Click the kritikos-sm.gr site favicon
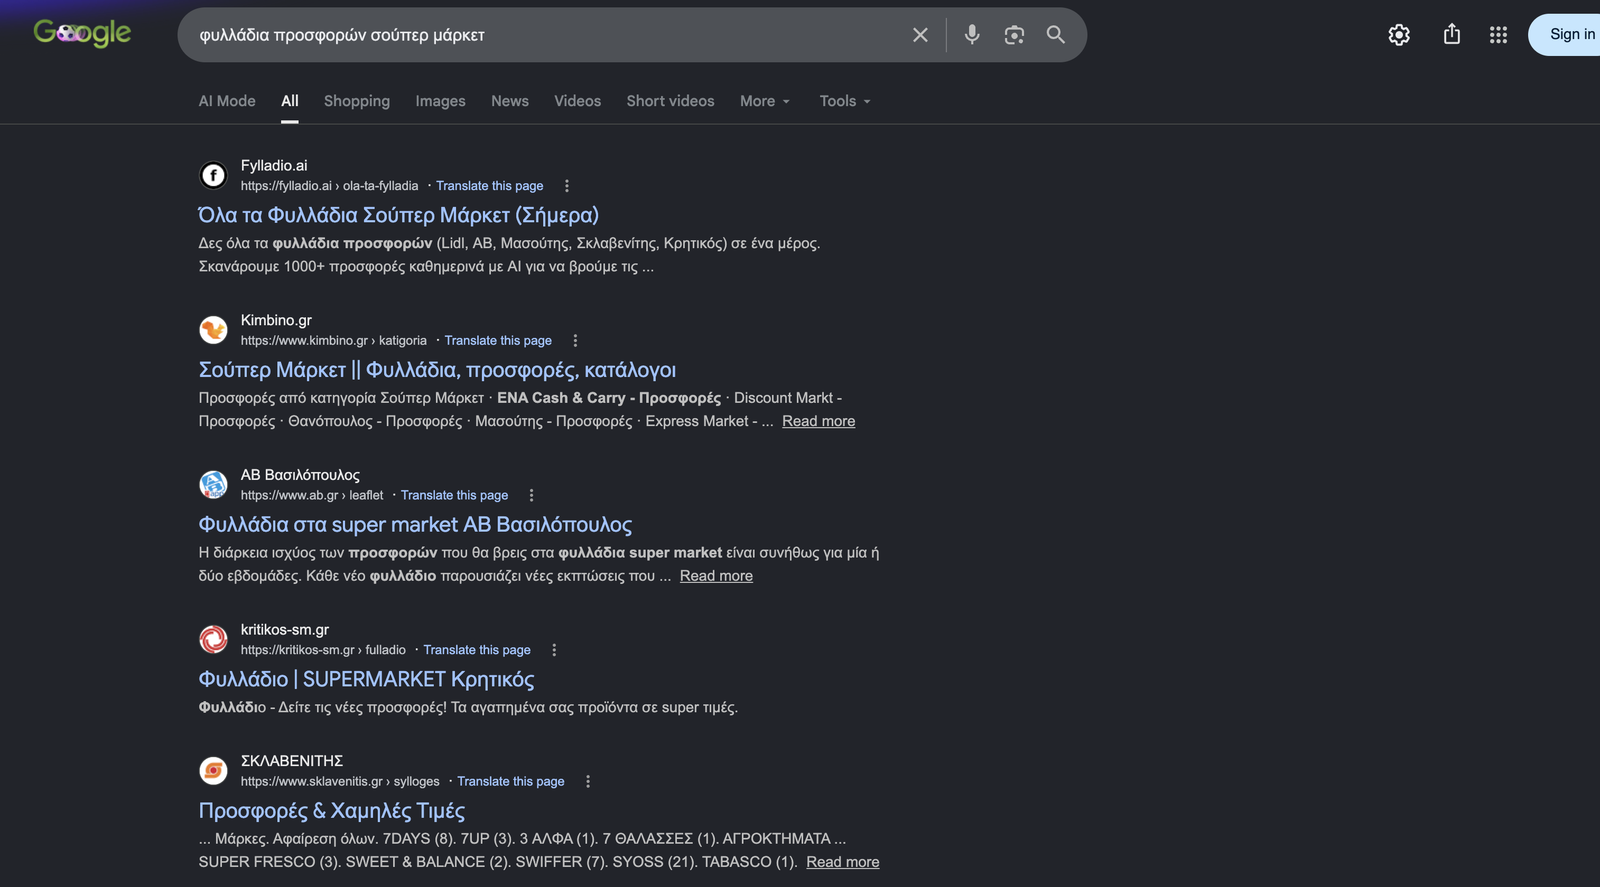 213,639
